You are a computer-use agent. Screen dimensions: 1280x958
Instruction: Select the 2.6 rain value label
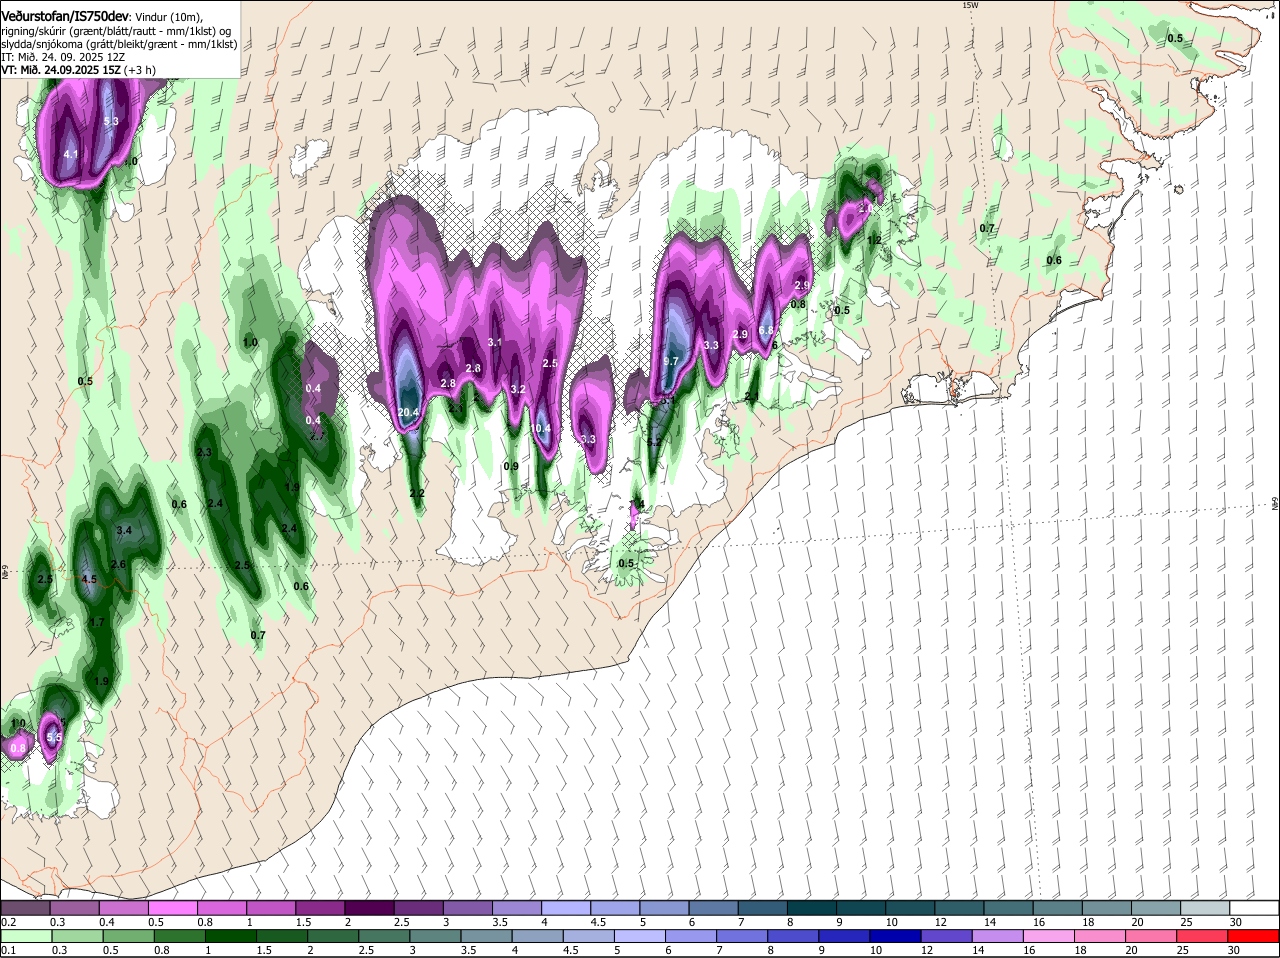click(118, 565)
